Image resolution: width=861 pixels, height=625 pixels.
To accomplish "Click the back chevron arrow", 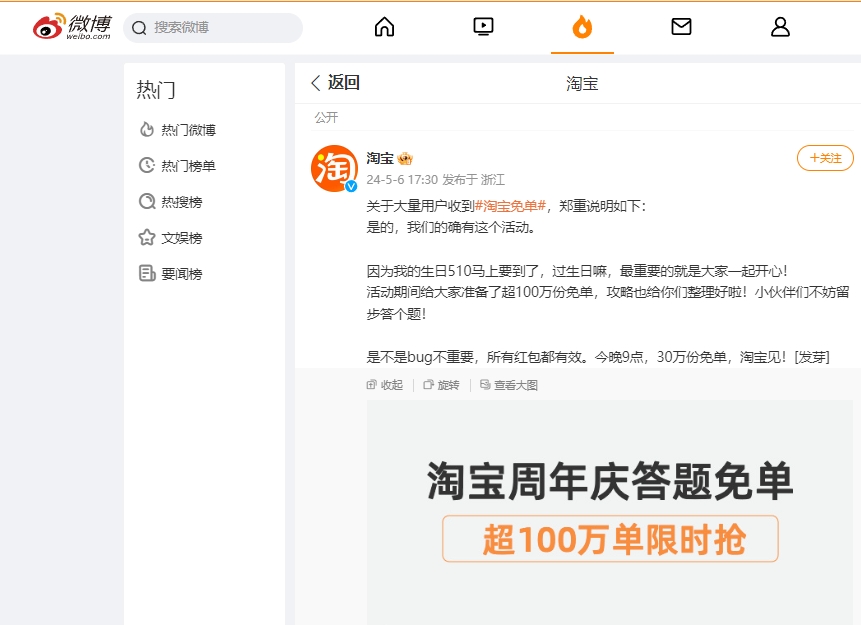I will (316, 83).
